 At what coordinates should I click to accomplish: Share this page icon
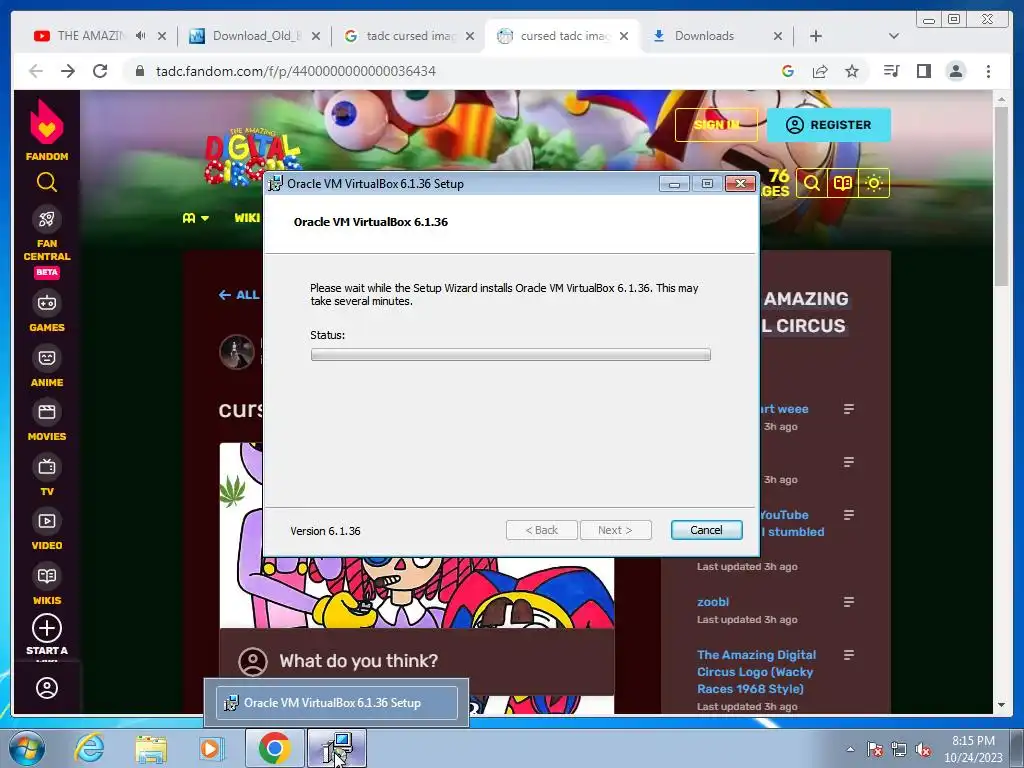click(x=820, y=71)
